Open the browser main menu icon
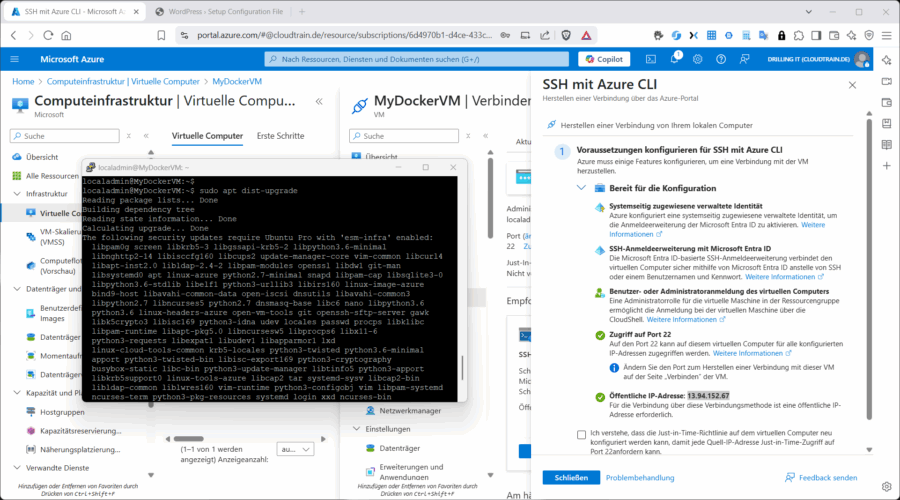The image size is (900, 500). pos(887,35)
